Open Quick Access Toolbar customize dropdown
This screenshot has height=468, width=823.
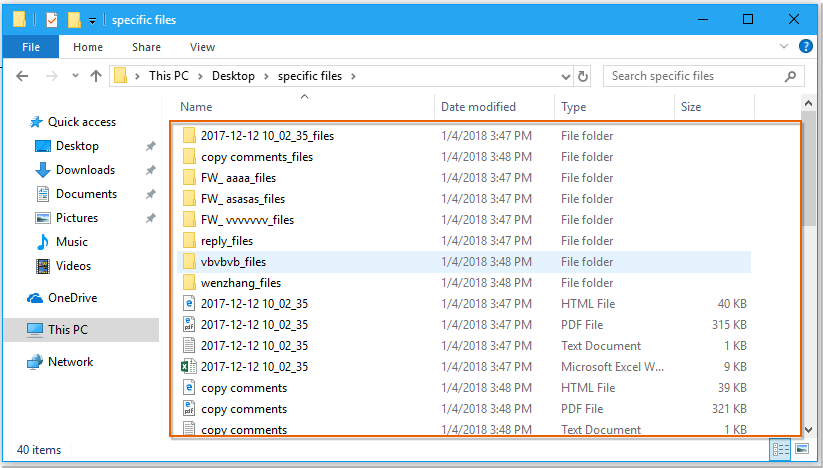(x=93, y=20)
